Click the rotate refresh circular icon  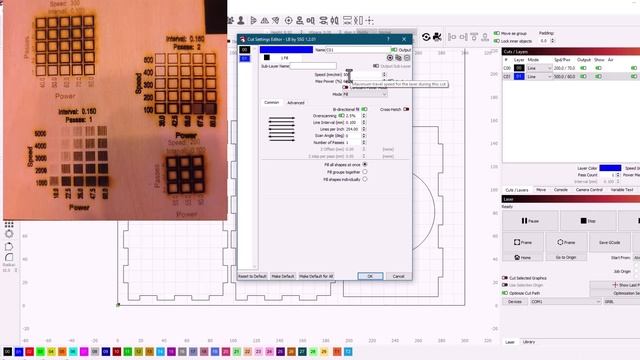coord(426,37)
